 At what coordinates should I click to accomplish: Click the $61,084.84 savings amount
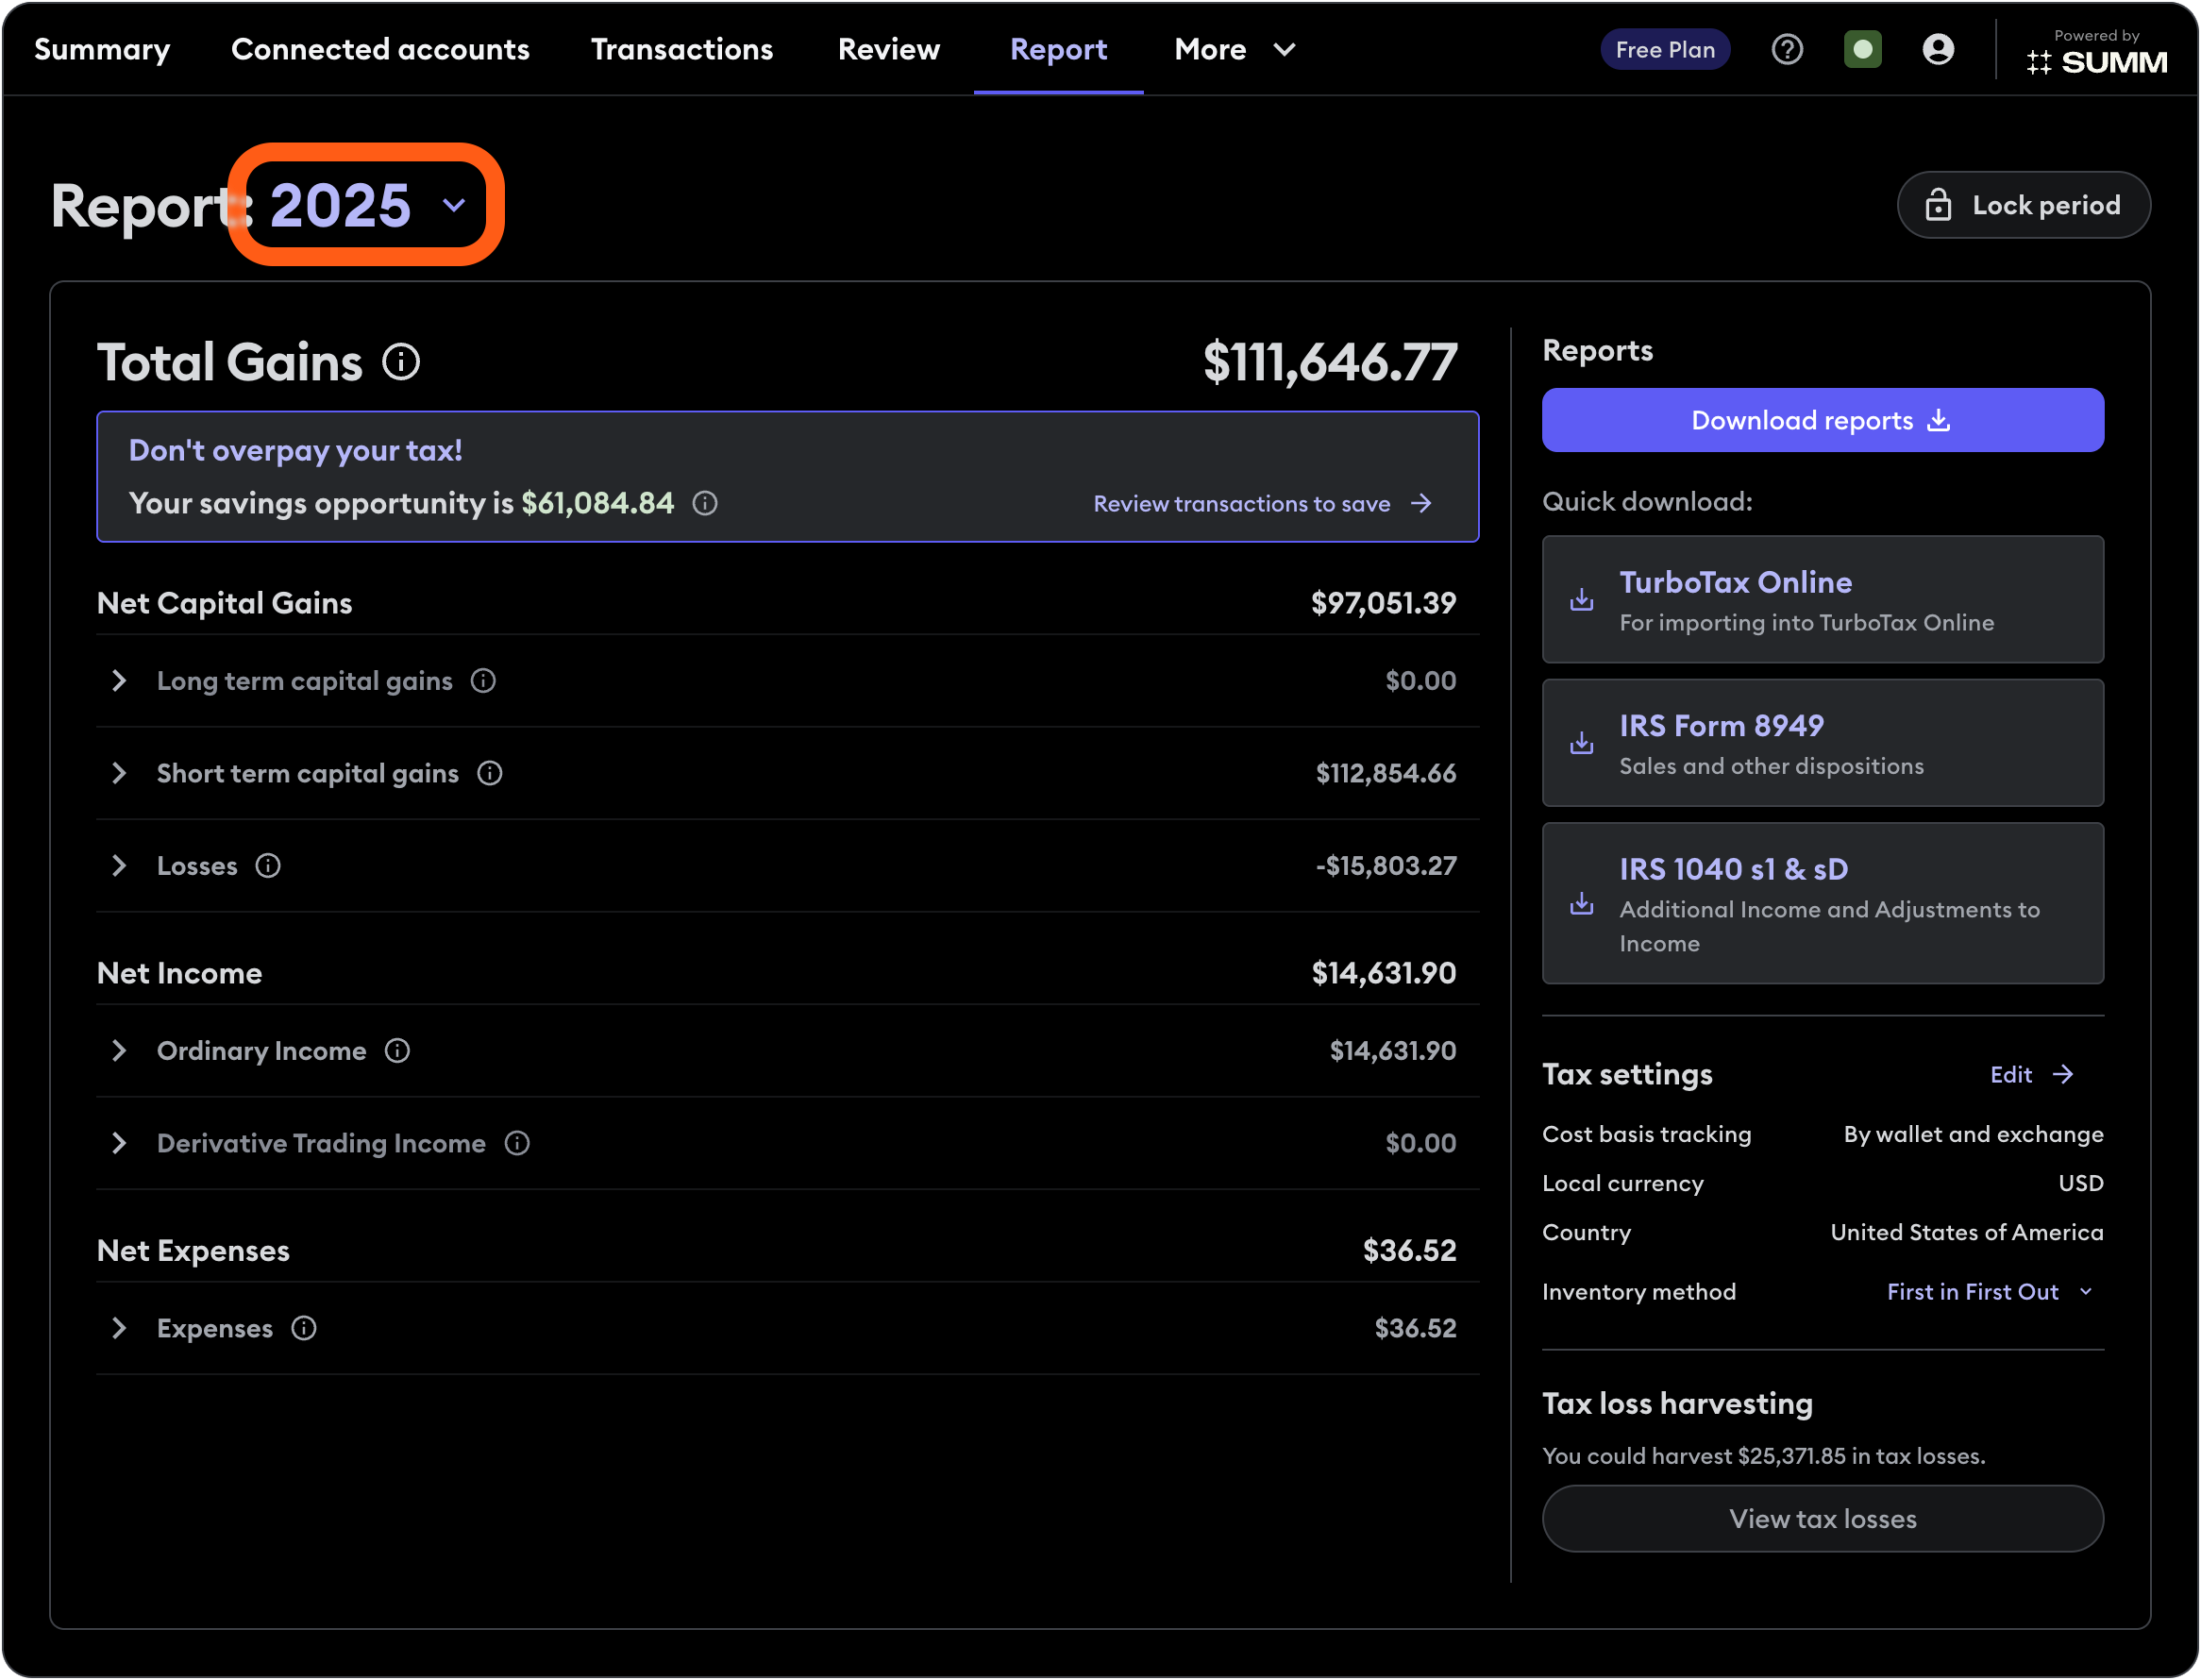tap(598, 503)
